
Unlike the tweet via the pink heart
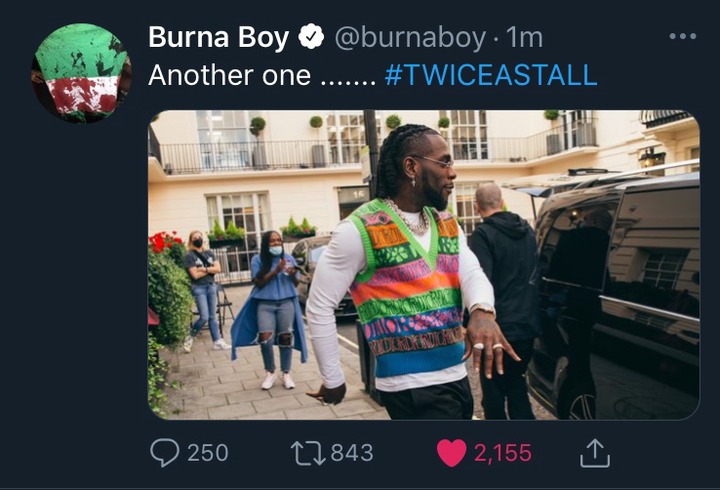point(451,453)
